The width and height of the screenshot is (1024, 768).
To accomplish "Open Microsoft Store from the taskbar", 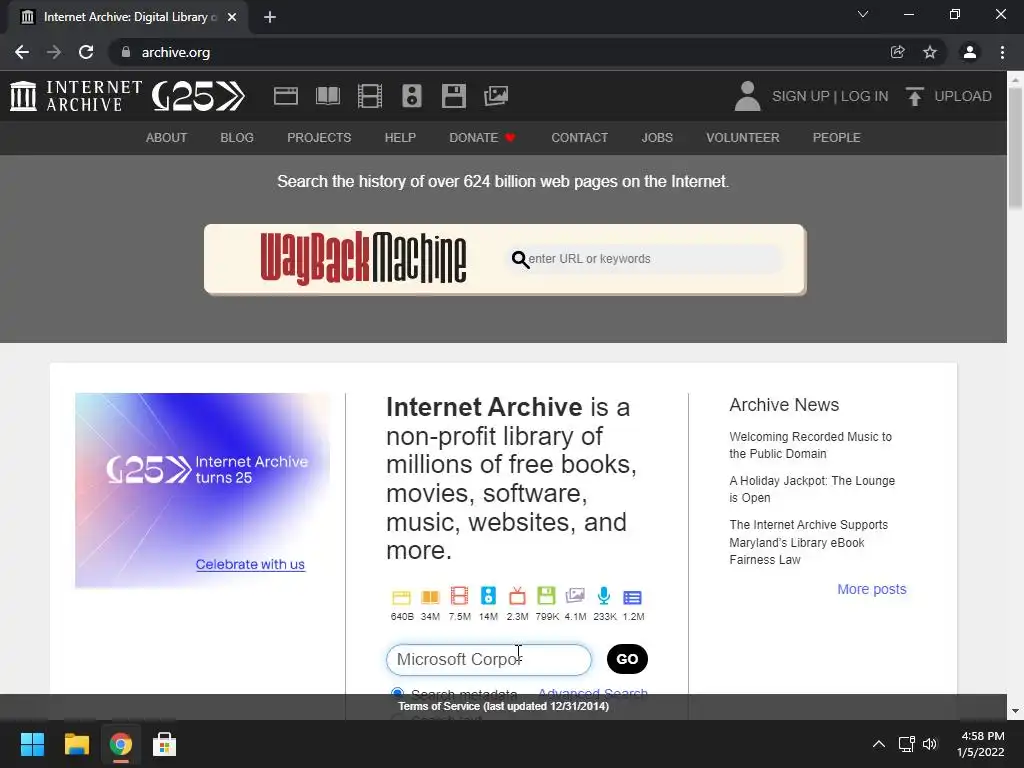I will (165, 744).
